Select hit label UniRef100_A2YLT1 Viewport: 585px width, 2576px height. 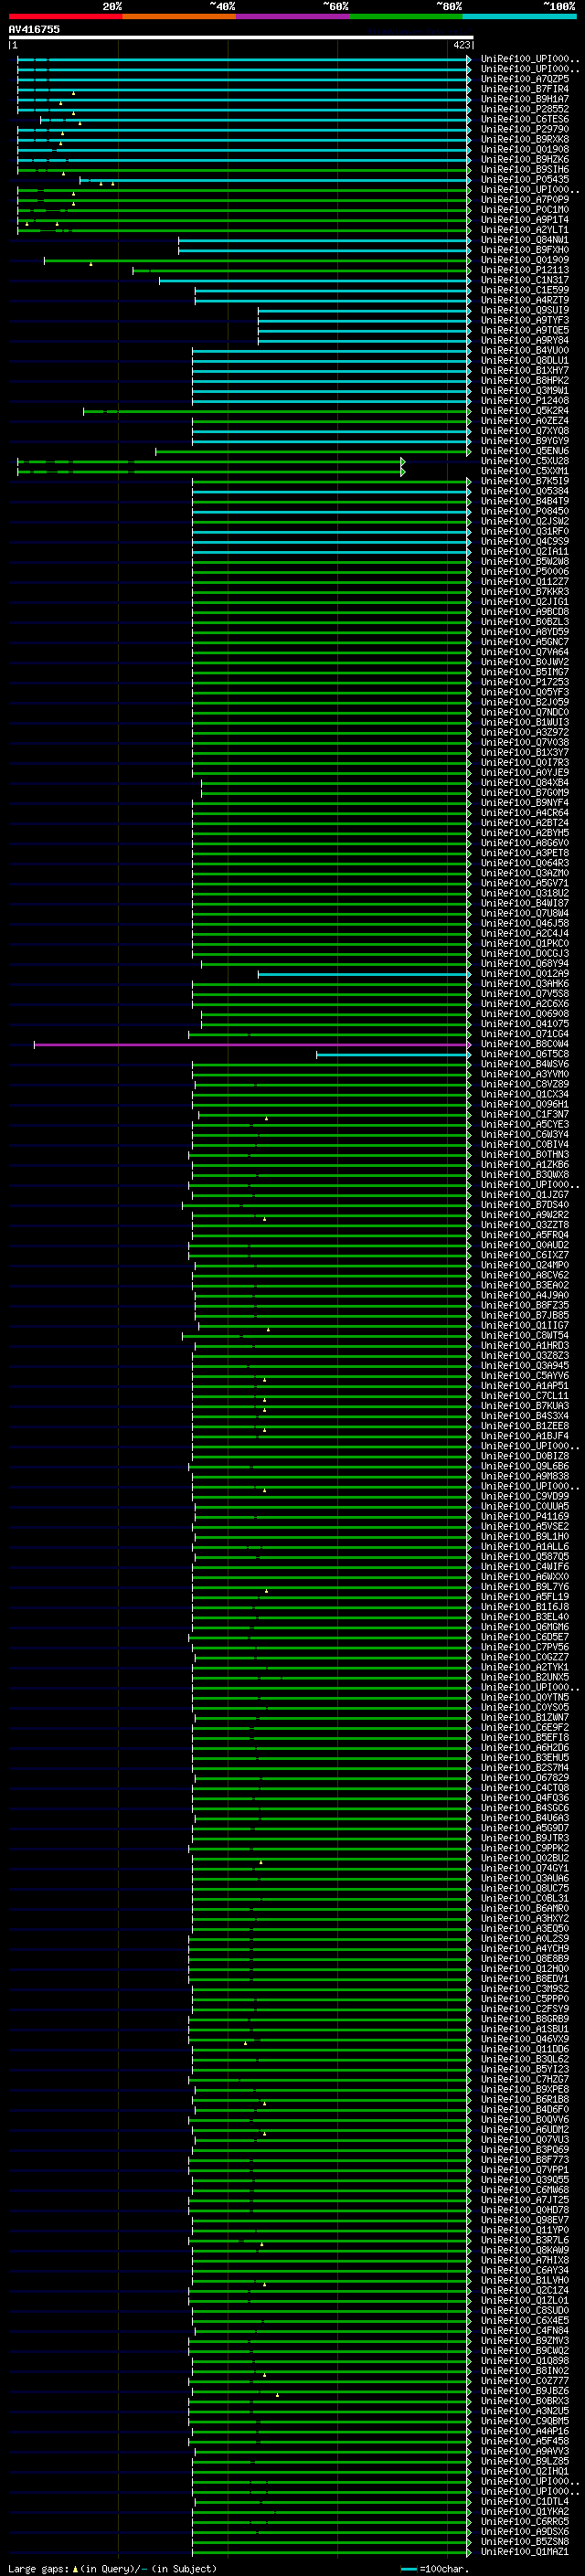coord(525,230)
